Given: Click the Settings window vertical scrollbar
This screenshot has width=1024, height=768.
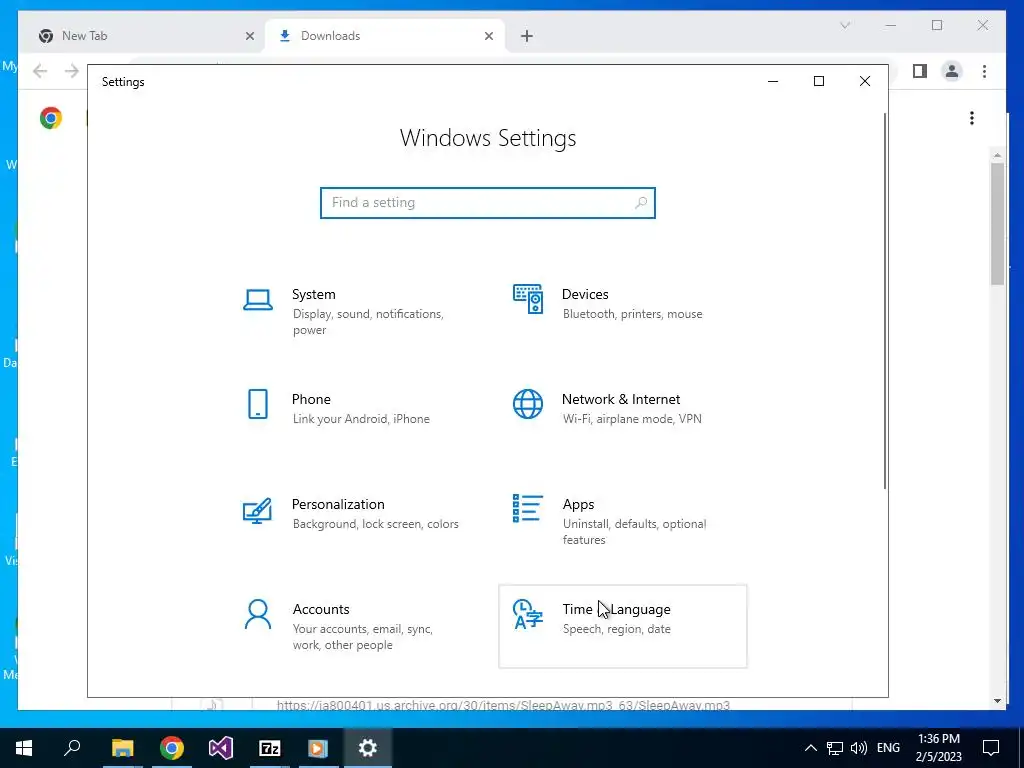Looking at the screenshot, I should click(885, 300).
